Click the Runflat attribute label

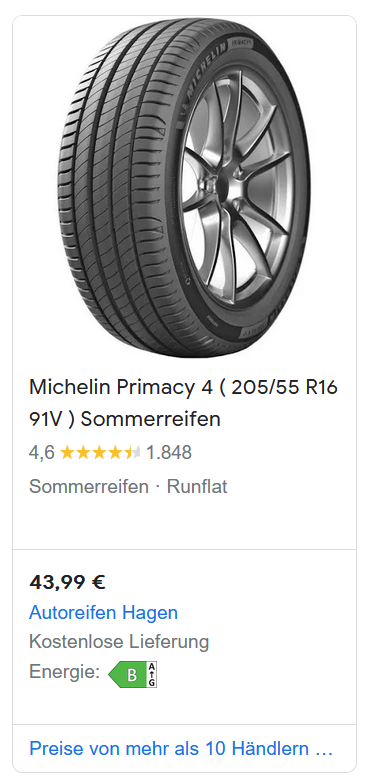[197, 486]
